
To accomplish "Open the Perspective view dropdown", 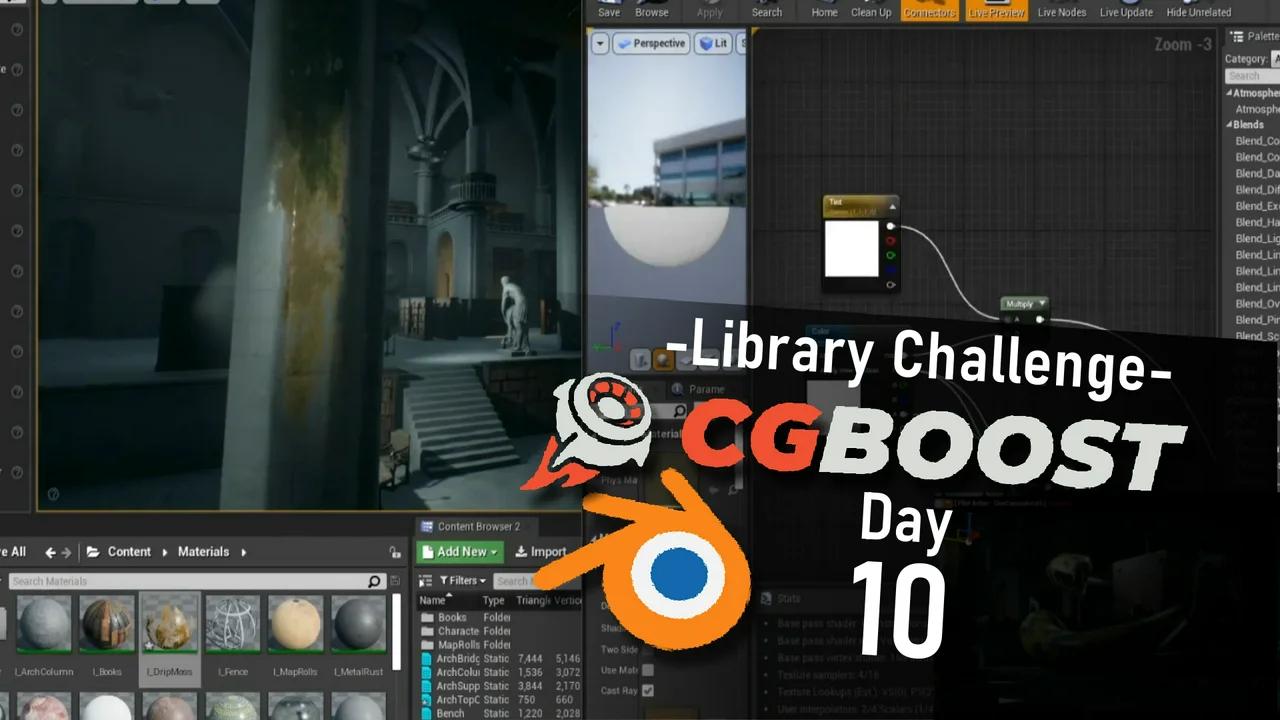I will [x=651, y=43].
